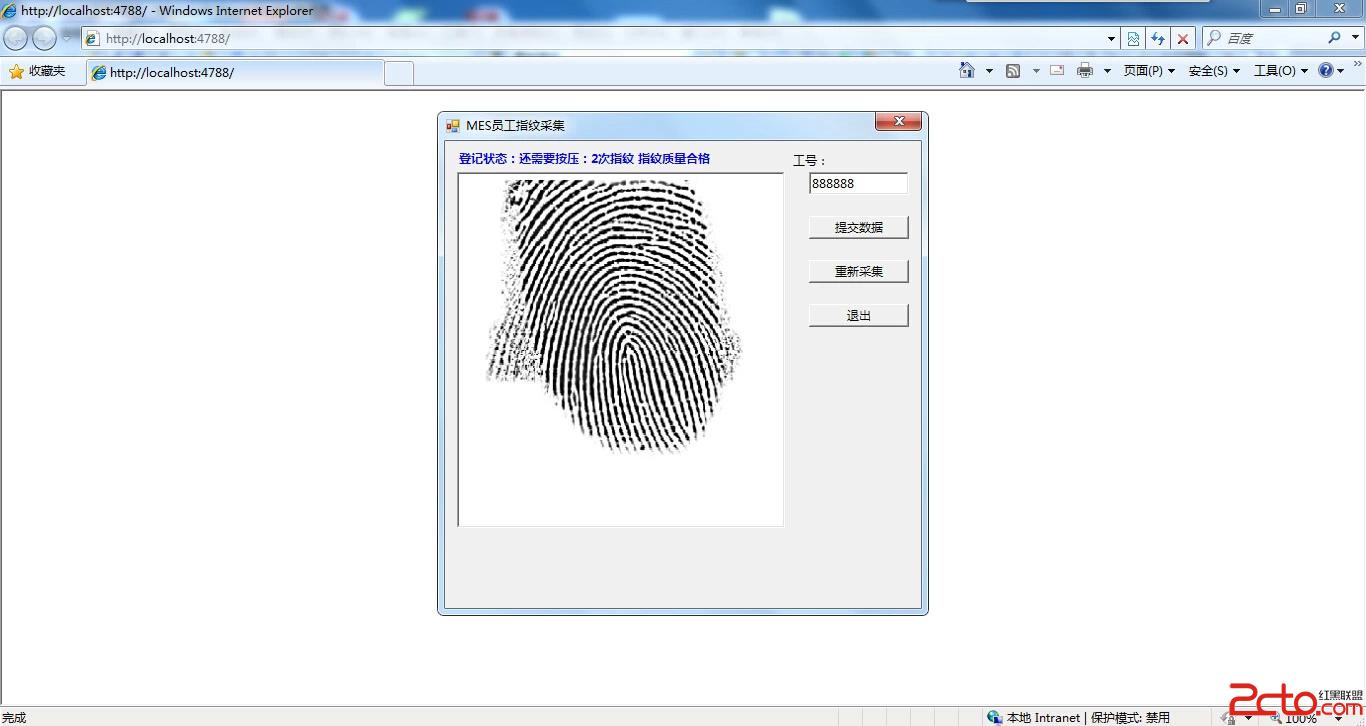1366x726 pixels.
Task: Click the status bar padlock security icon
Action: pyautogui.click(x=1226, y=717)
